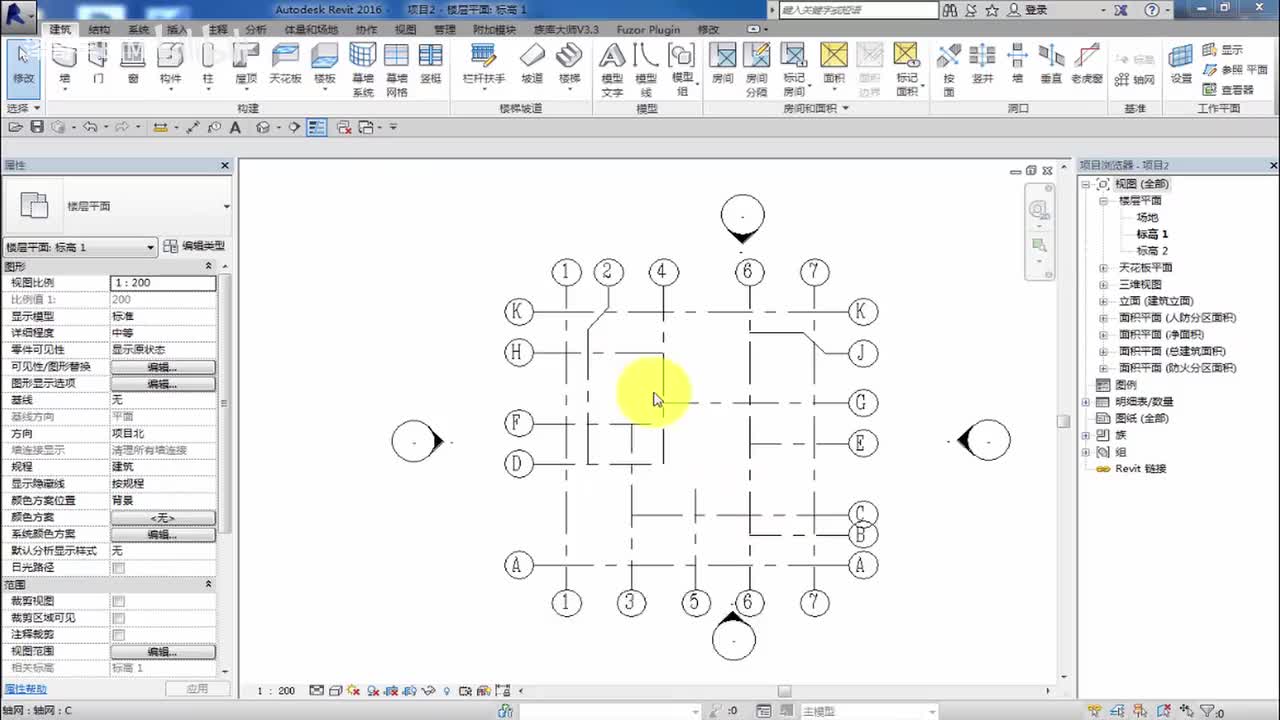Click 编辑 button for 可见性/图形替换

pyautogui.click(x=163, y=367)
